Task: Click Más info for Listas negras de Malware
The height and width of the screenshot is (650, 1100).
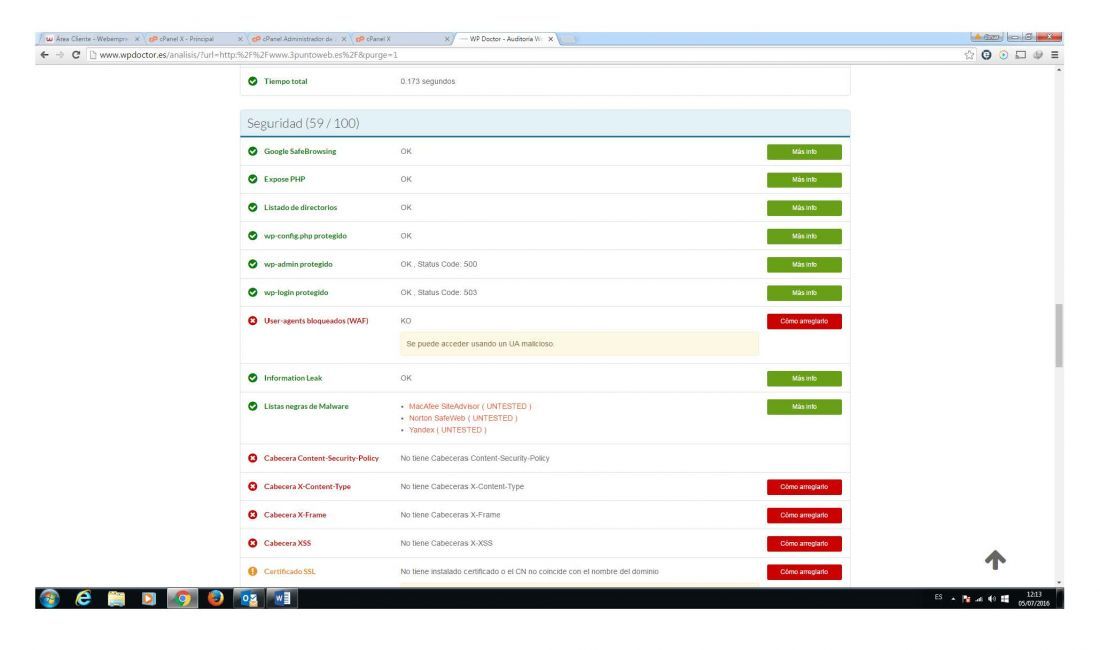Action: tap(804, 407)
